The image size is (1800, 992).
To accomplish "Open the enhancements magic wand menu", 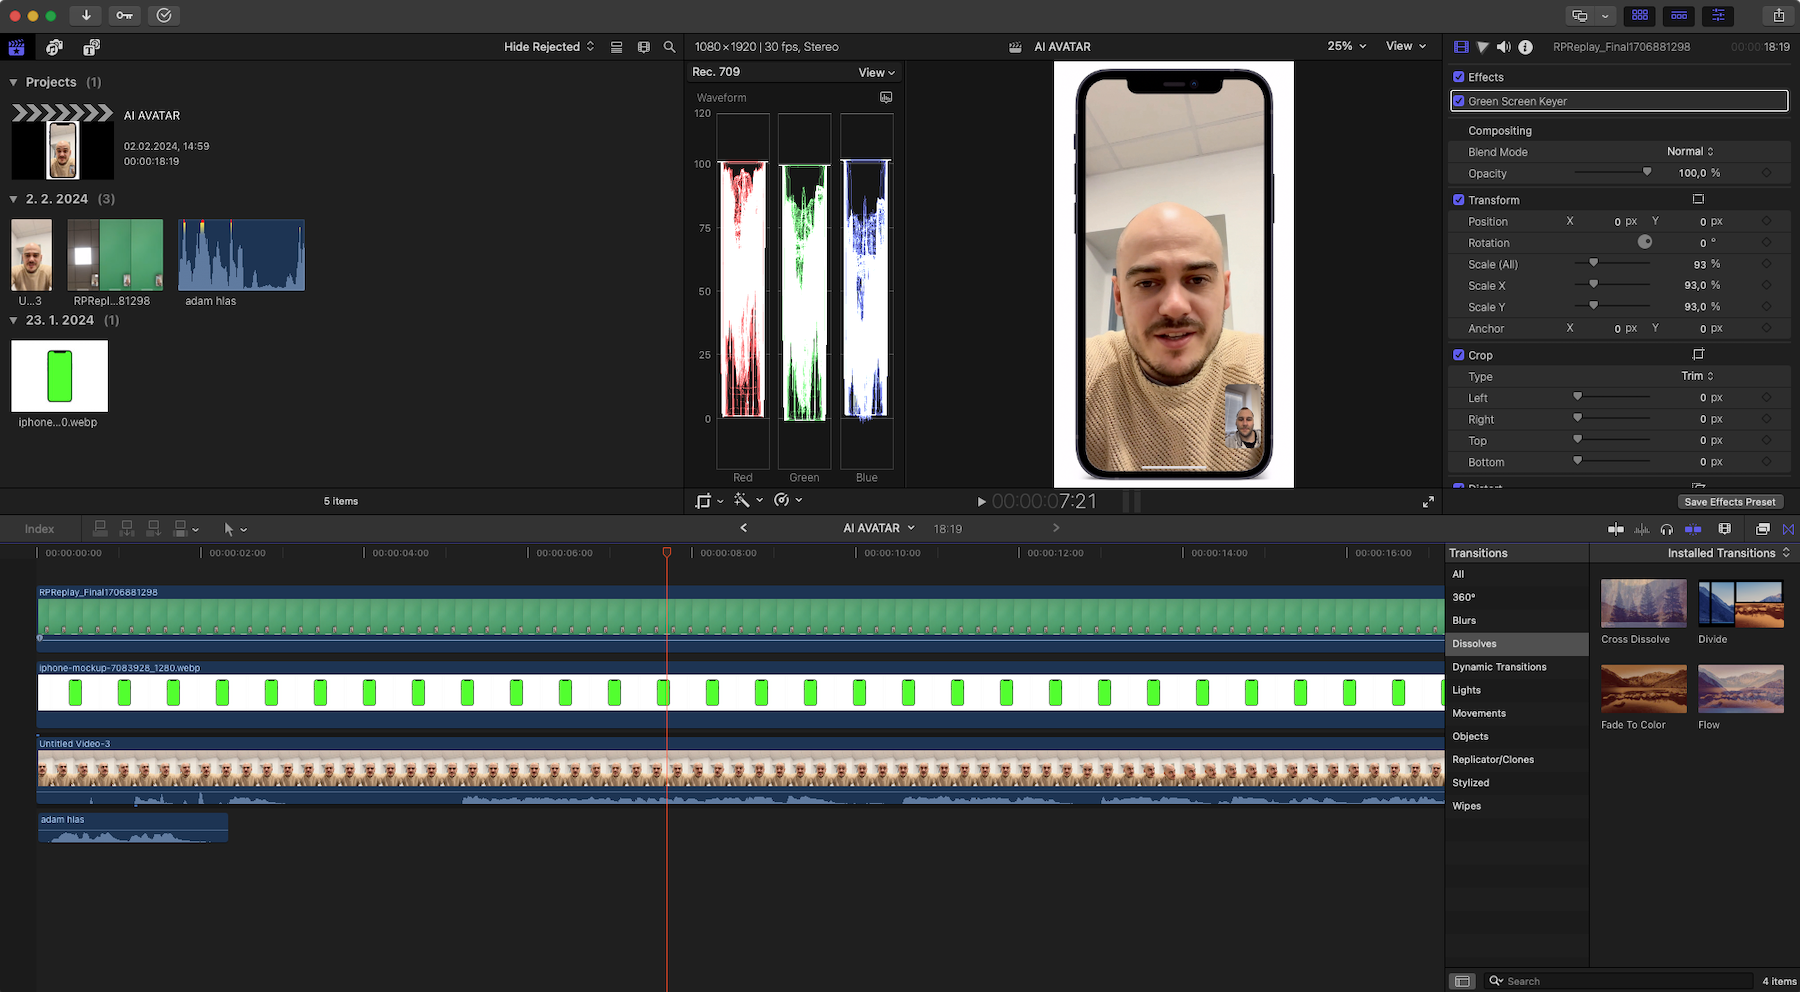I will pos(748,500).
